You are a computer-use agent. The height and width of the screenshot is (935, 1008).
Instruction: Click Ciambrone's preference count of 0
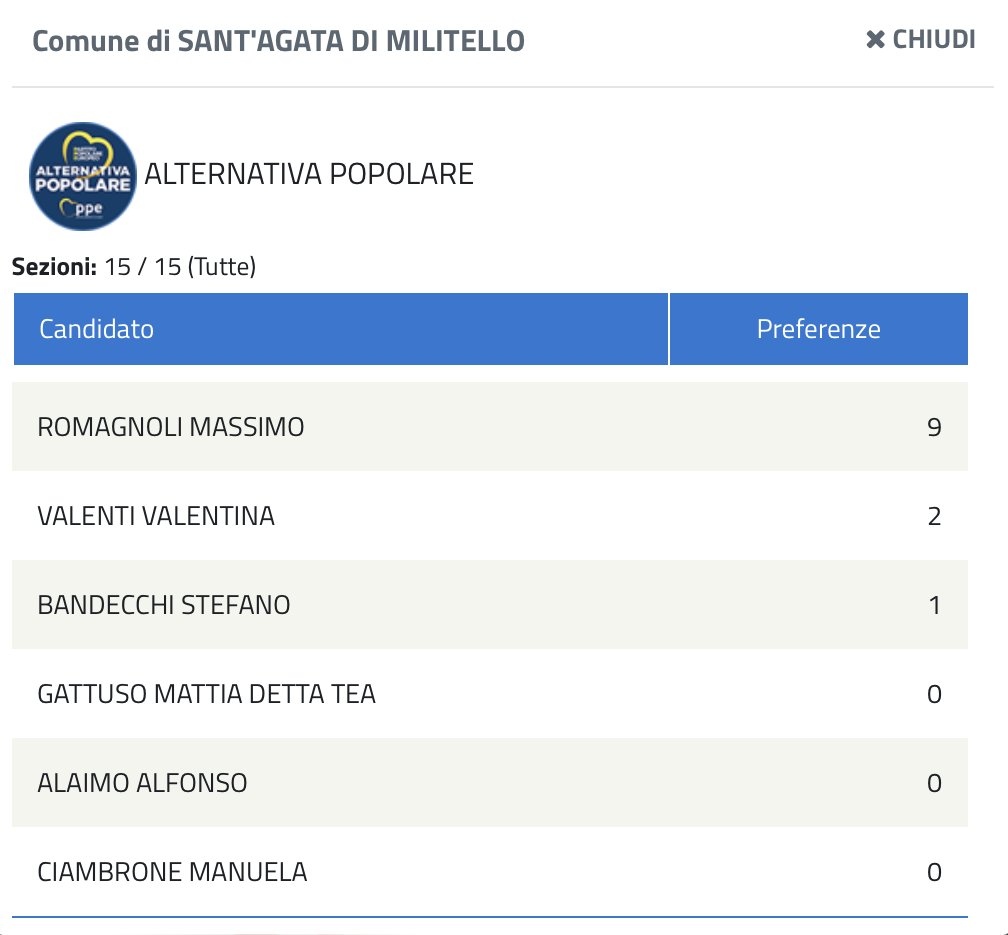[934, 872]
